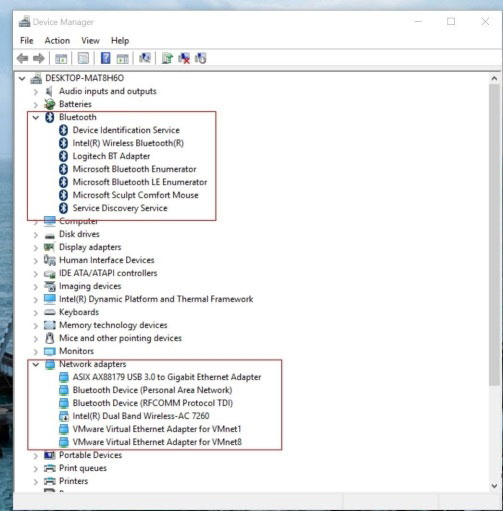Click the Update driver software toolbar icon
503x511 pixels.
coord(167,58)
